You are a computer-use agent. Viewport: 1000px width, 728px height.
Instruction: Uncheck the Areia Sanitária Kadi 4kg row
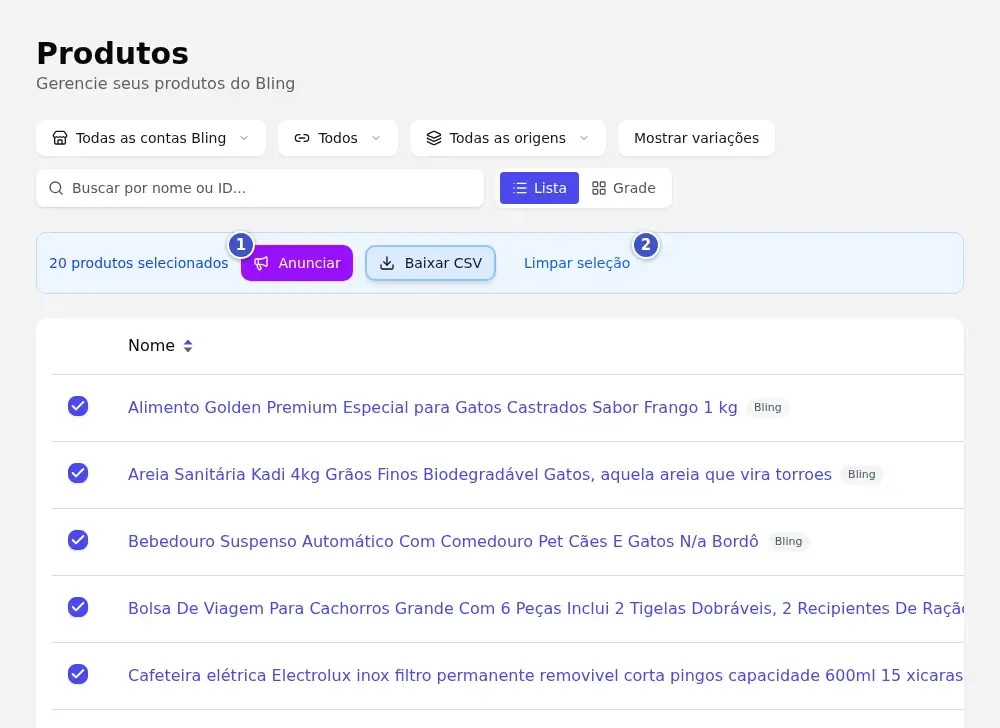coord(78,473)
